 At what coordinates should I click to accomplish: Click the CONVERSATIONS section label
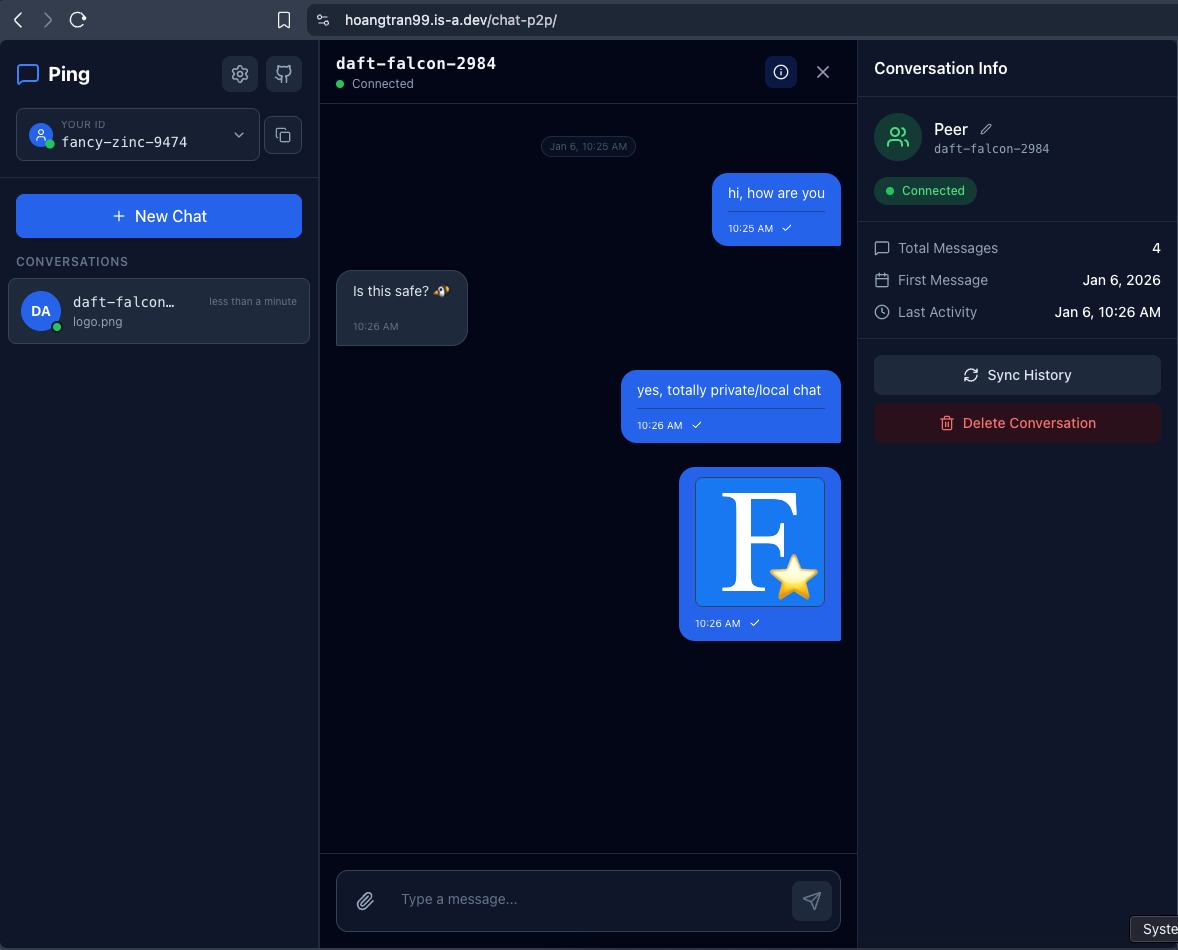[72, 261]
